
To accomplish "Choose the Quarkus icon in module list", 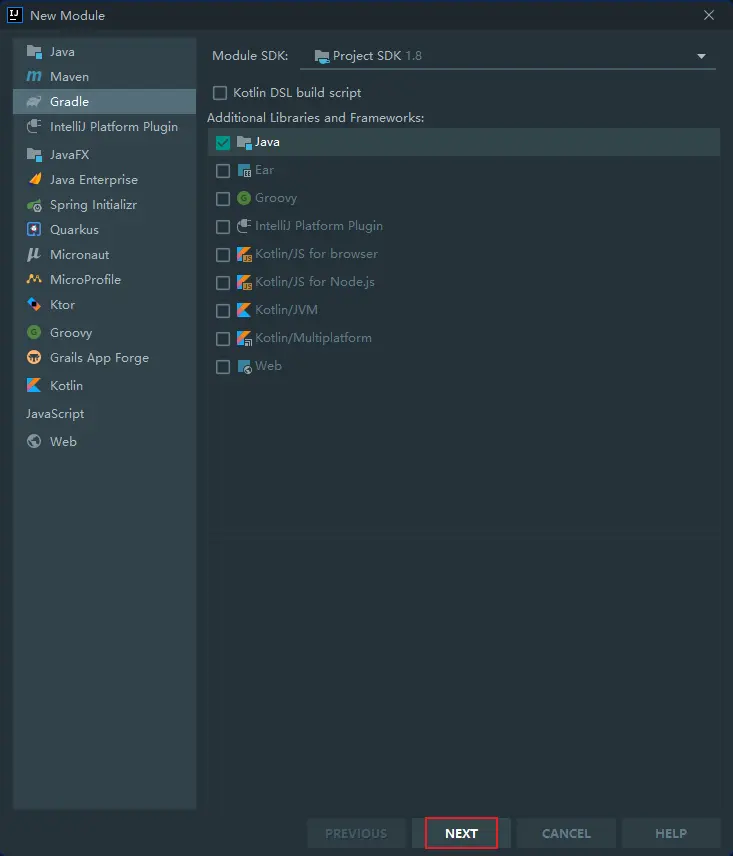I will (34, 230).
